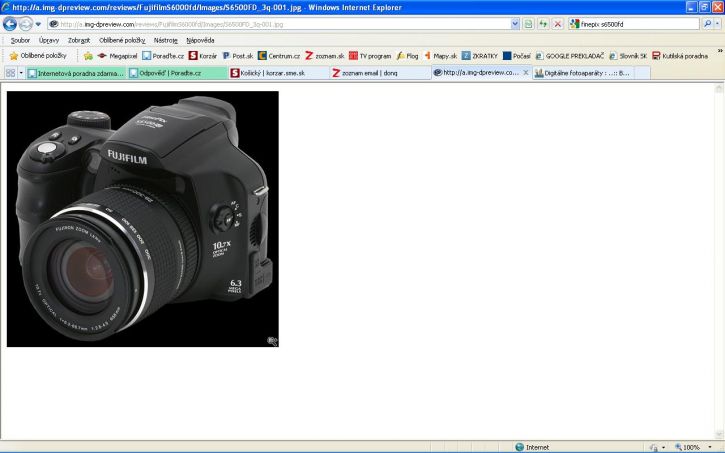
Task: Open the tab list dropdown arrow
Action: [x=21, y=73]
